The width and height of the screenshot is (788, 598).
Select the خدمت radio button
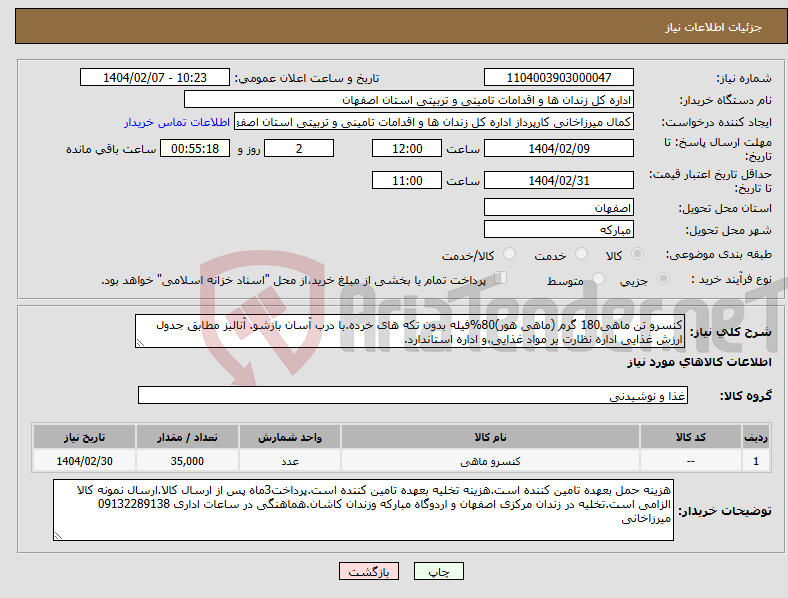click(581, 254)
